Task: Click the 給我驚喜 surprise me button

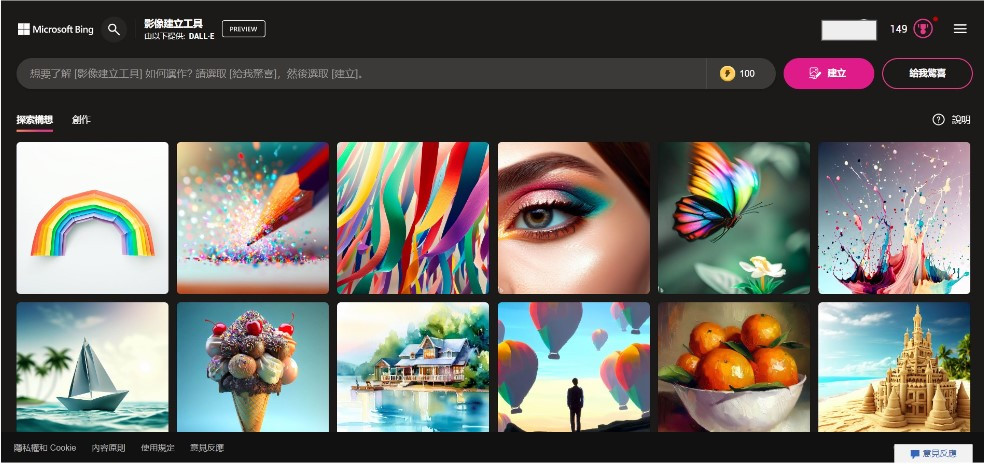Action: pyautogui.click(x=927, y=73)
